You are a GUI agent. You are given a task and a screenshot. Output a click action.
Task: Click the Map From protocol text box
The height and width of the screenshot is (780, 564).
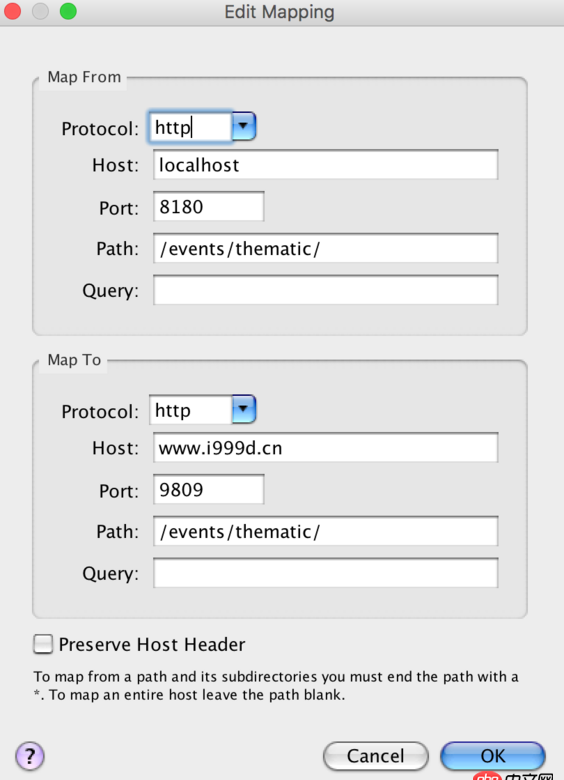pos(190,127)
